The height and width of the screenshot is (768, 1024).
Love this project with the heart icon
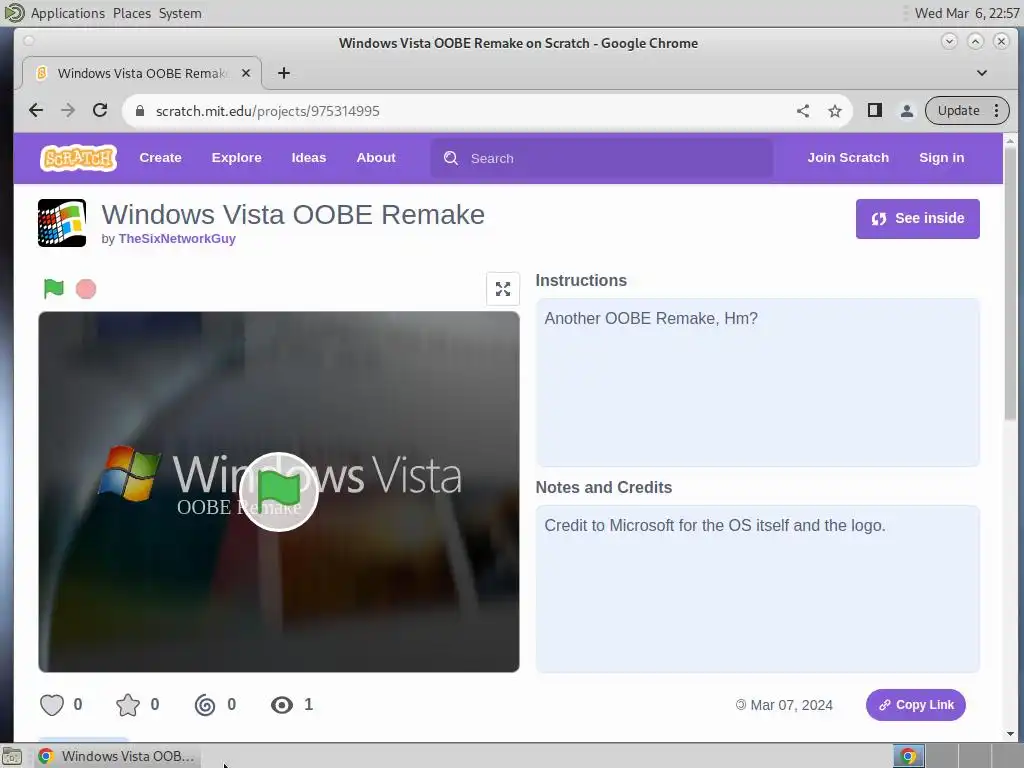coord(52,705)
